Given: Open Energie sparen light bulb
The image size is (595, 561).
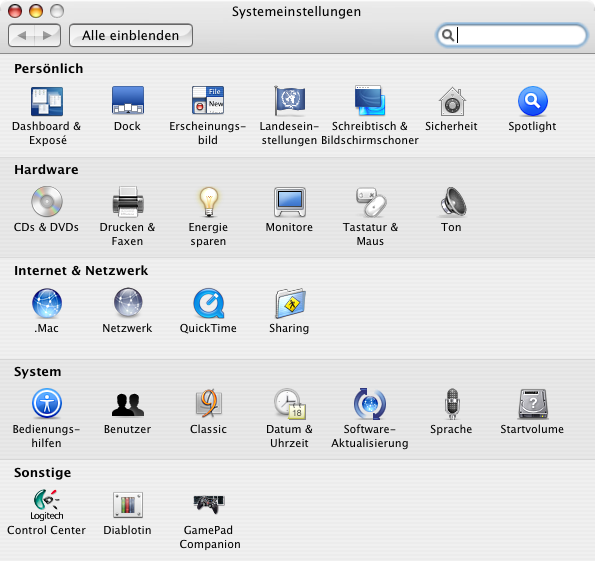Looking at the screenshot, I should pos(208,202).
